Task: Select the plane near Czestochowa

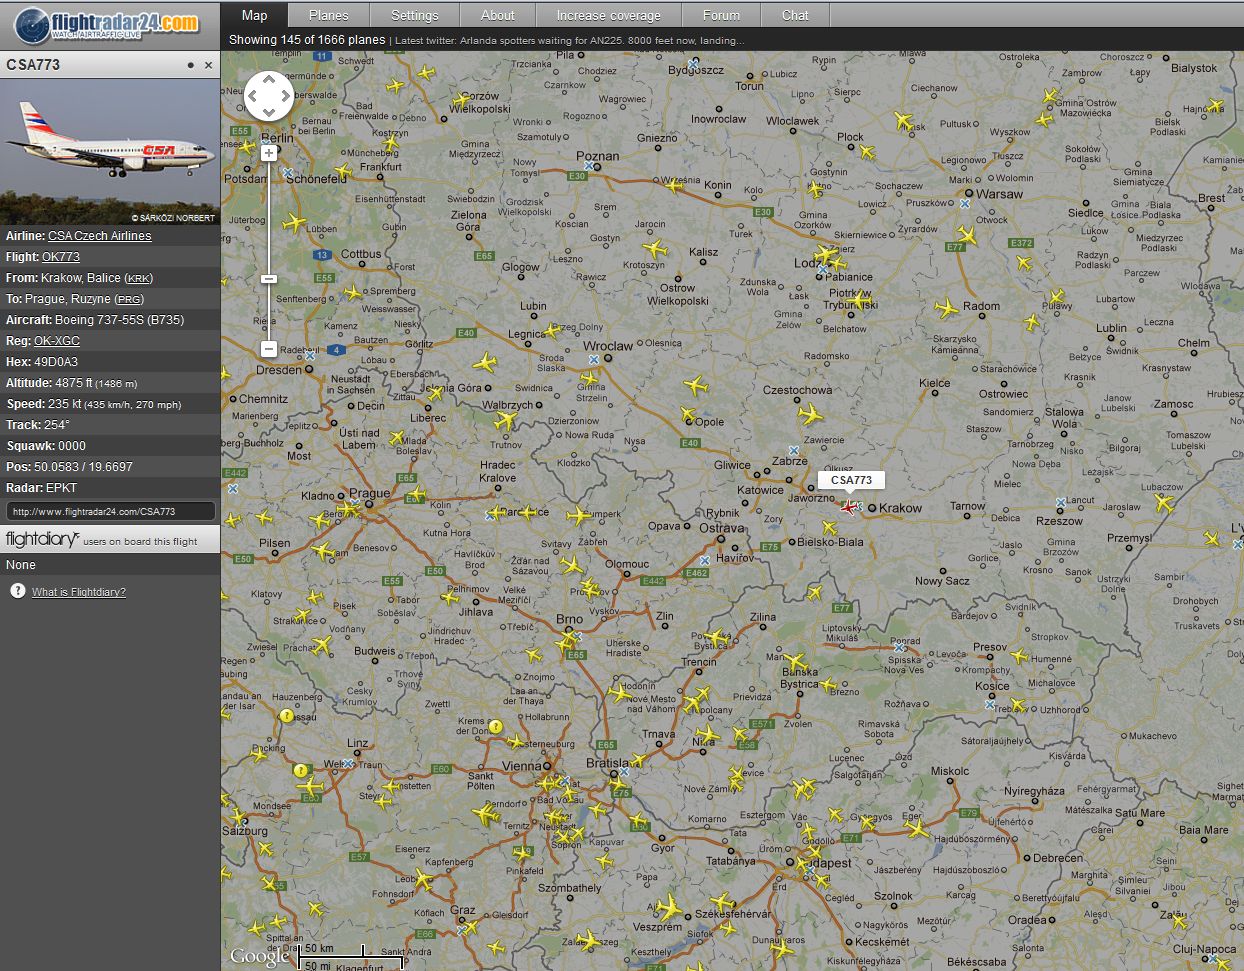Action: click(811, 413)
